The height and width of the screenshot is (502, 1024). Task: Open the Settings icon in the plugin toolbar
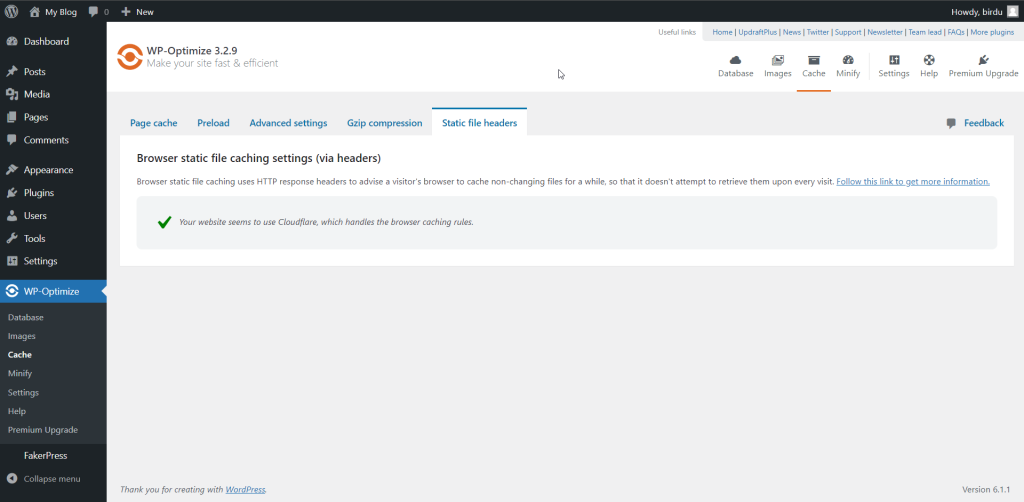tap(894, 60)
